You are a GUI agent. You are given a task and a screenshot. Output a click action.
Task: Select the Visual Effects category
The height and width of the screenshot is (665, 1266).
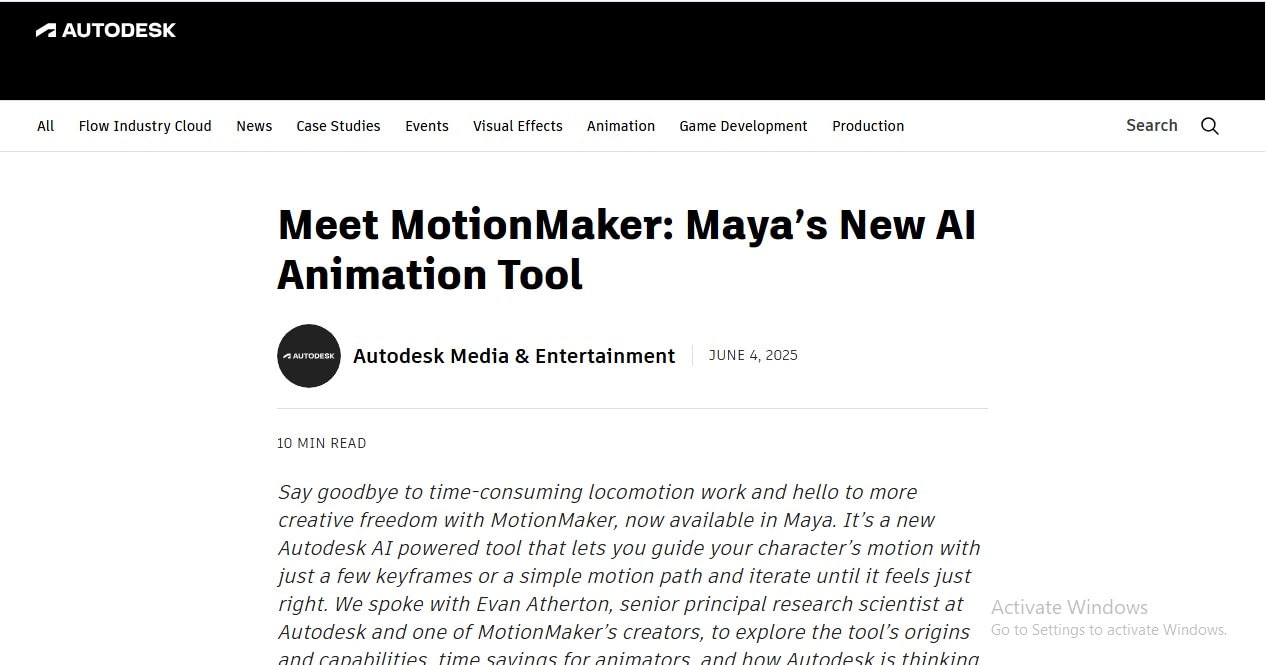tap(517, 125)
